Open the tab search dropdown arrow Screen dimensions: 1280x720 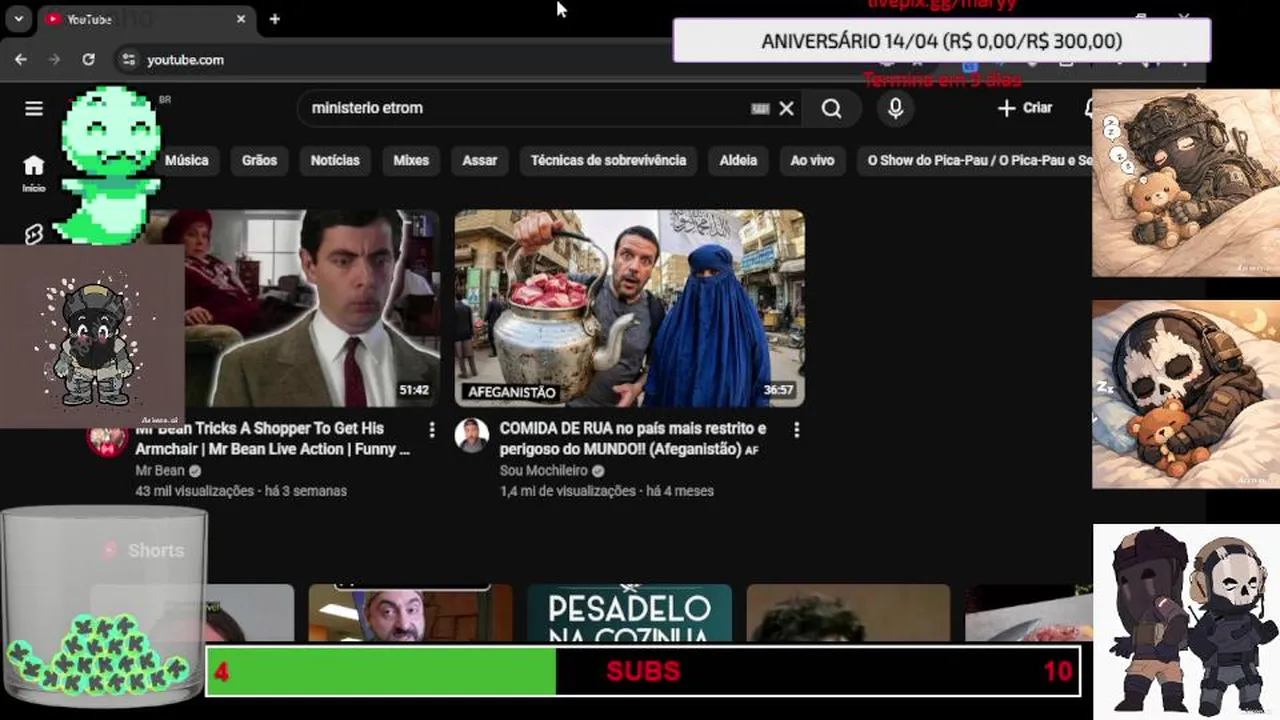(18, 19)
